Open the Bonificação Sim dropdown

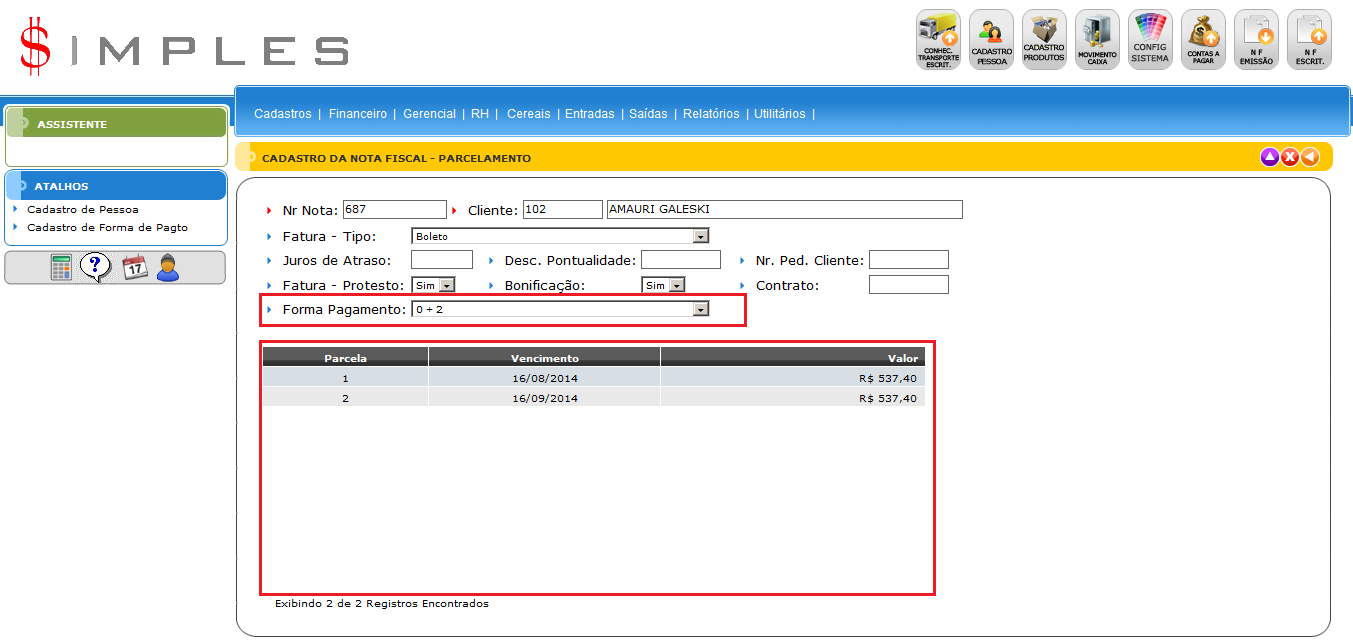click(x=677, y=285)
